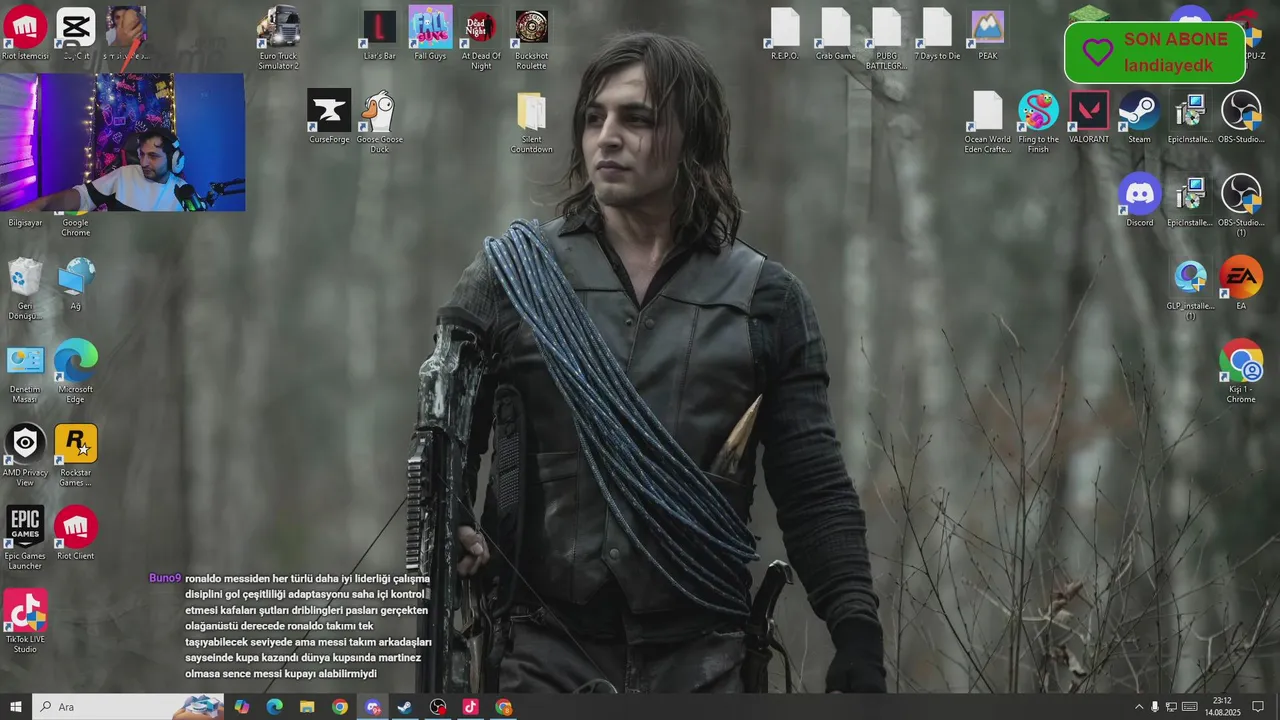Image resolution: width=1280 pixels, height=720 pixels.
Task: Launch CapCut from the desktop
Action: (75, 33)
